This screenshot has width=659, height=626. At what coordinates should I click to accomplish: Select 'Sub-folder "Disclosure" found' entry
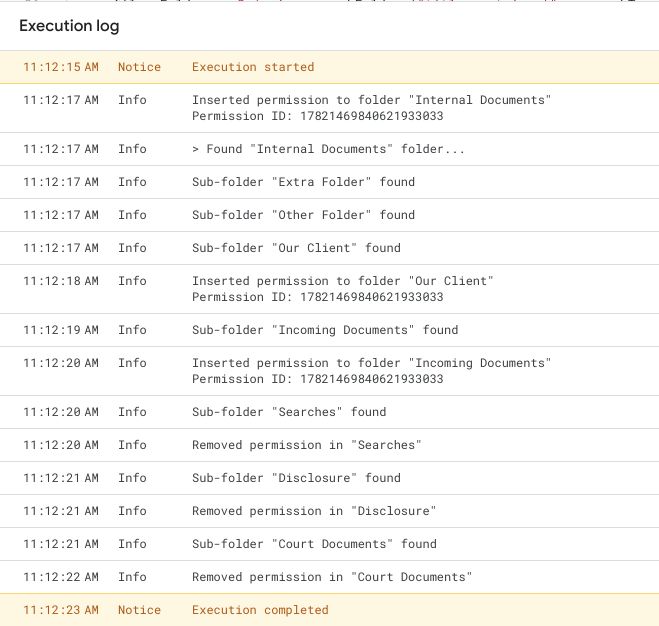coord(296,478)
